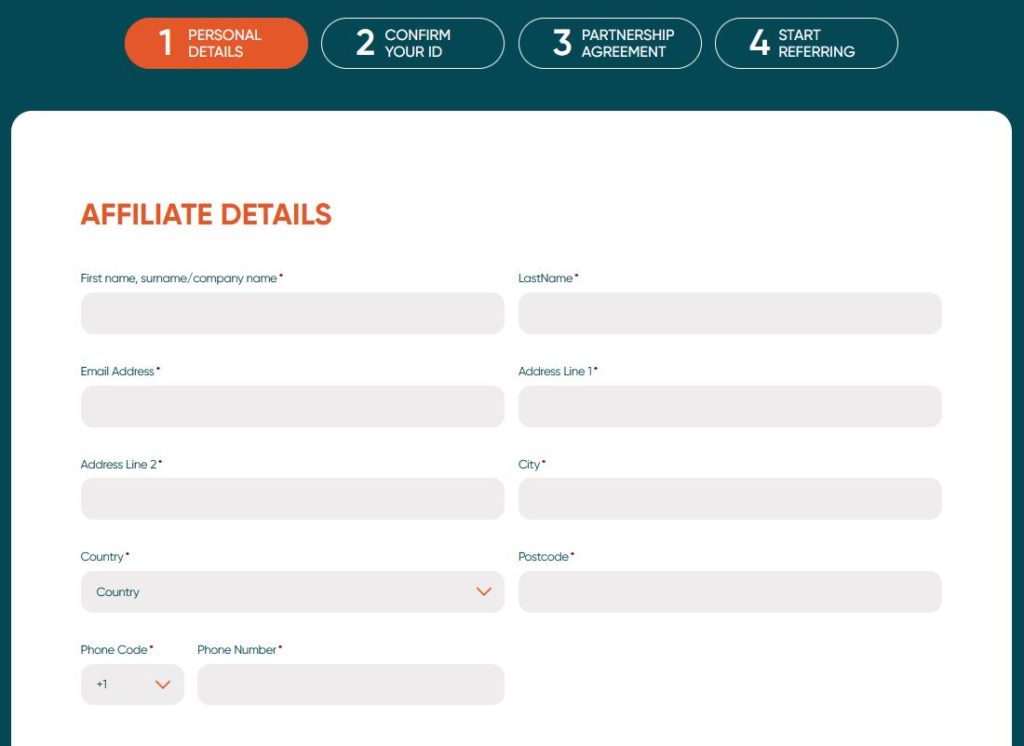Click the Phone Code label text
Viewport: 1024px width, 746px height.
(x=114, y=649)
